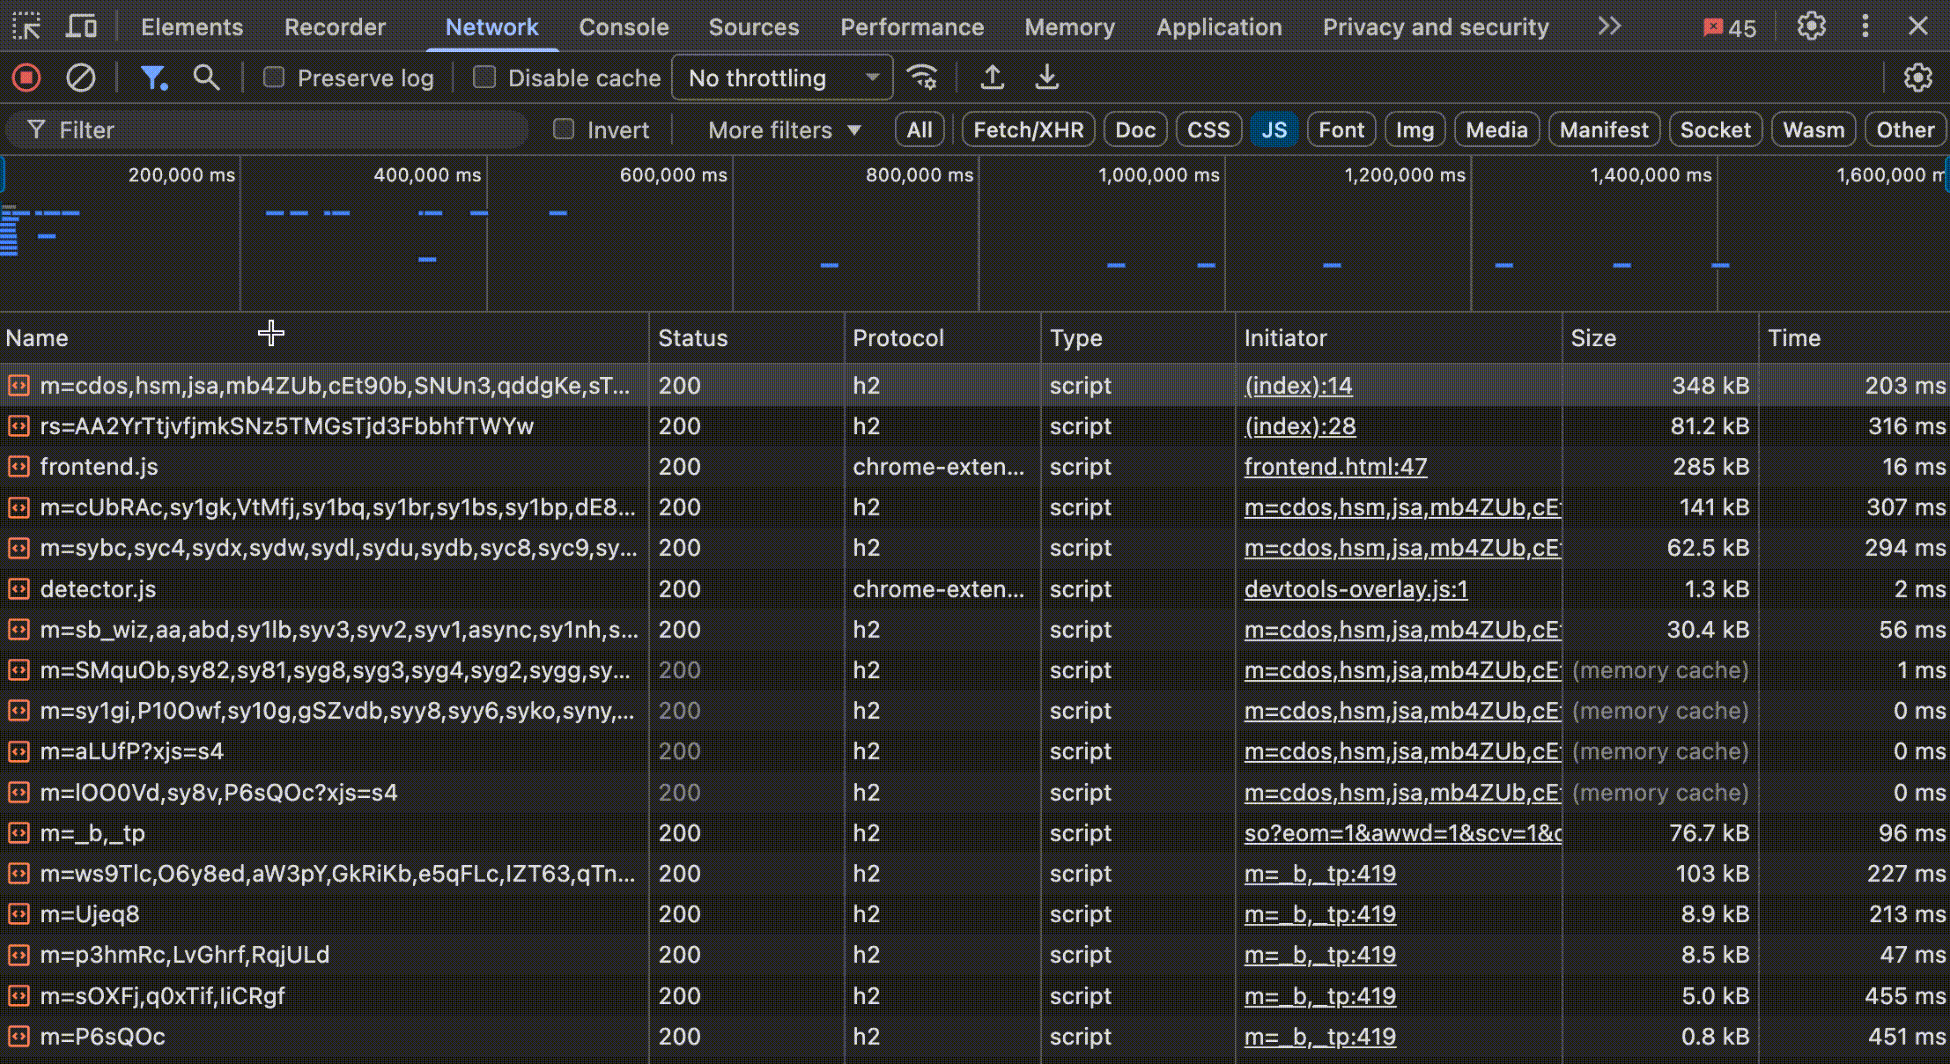Hide the filter bar
Screen dimensions: 1950x1064
(154, 77)
